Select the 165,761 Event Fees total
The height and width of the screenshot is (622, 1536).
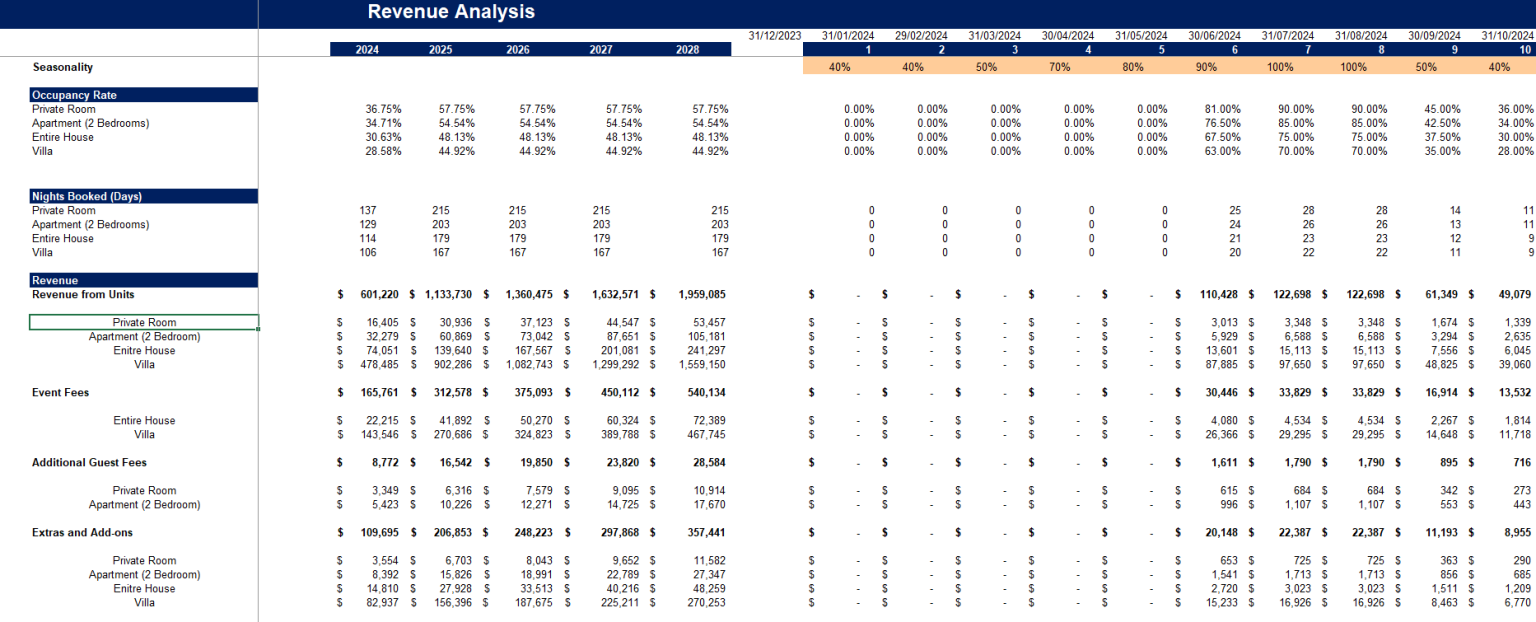[x=379, y=393]
